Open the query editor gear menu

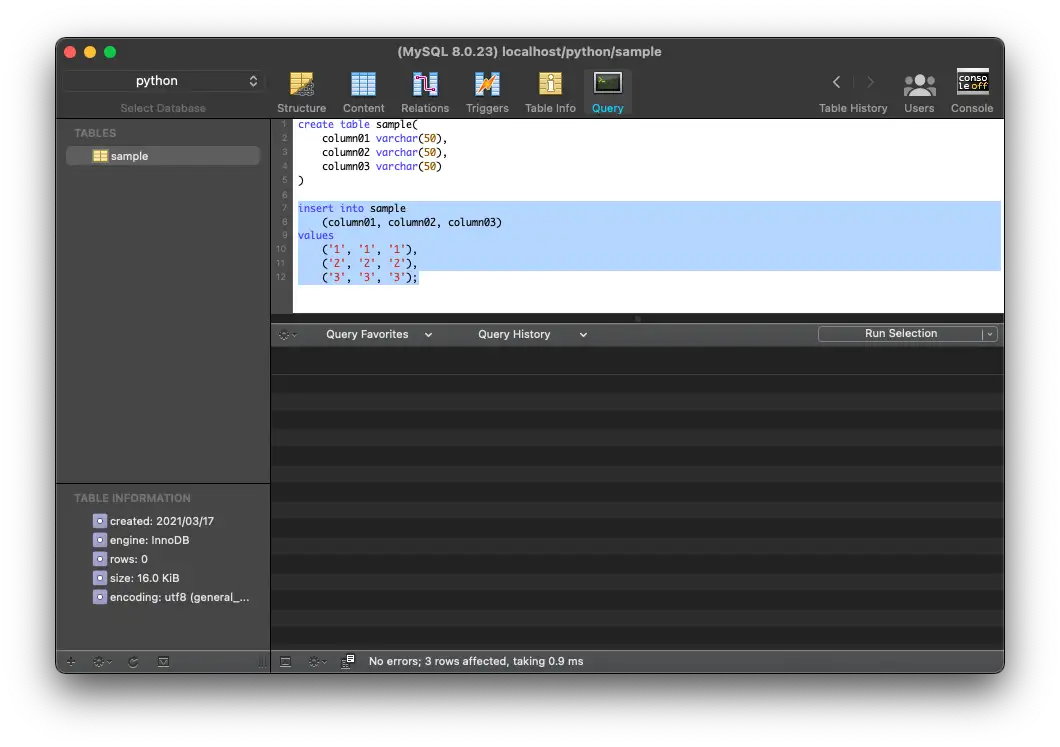288,335
